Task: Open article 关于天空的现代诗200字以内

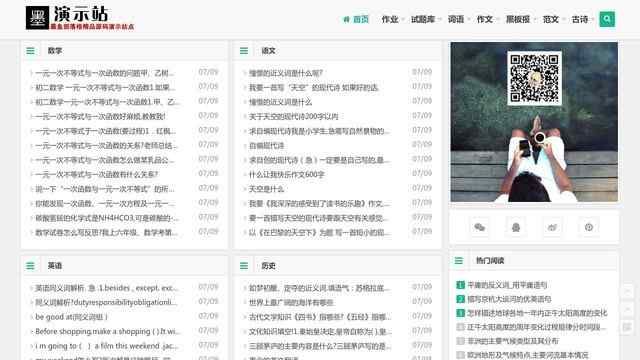Action: point(293,117)
